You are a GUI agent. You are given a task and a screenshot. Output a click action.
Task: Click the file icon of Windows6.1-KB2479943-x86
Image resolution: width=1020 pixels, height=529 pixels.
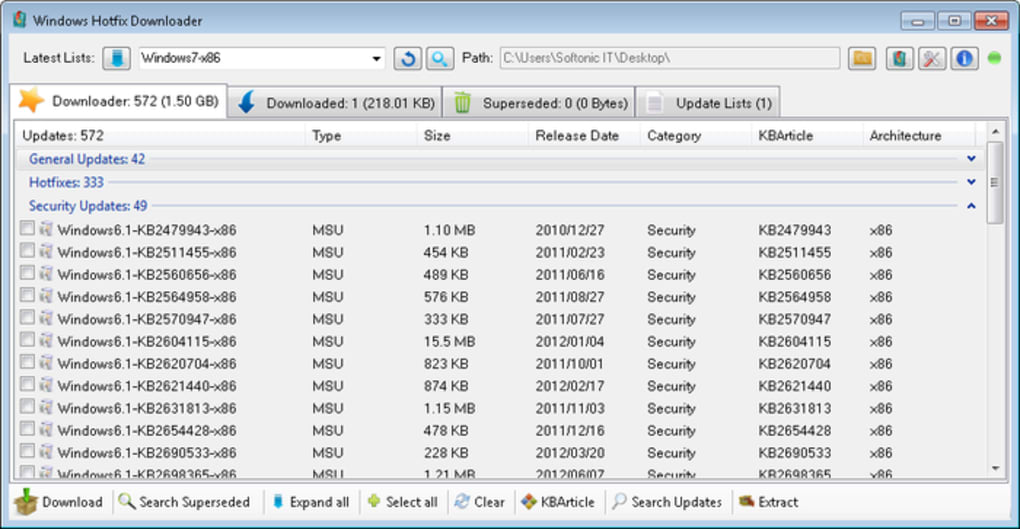[46, 228]
